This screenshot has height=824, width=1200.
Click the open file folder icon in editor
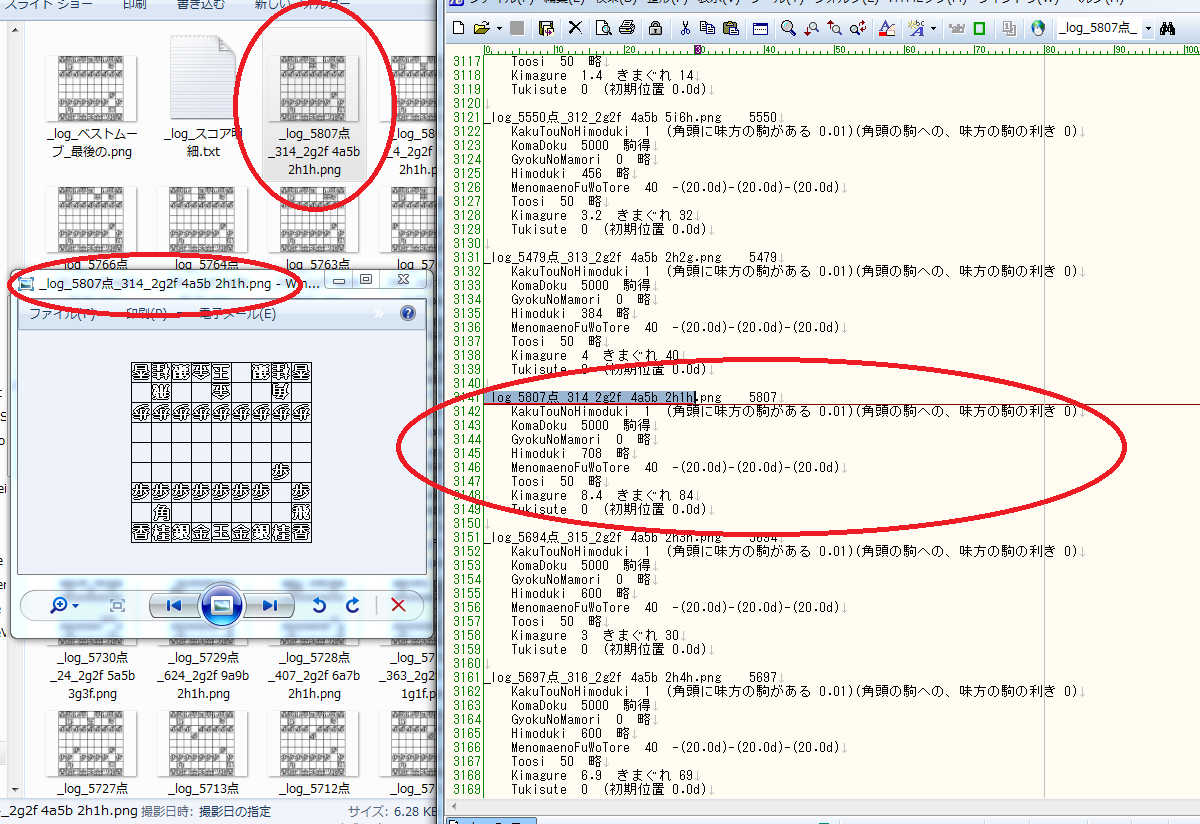pyautogui.click(x=481, y=28)
